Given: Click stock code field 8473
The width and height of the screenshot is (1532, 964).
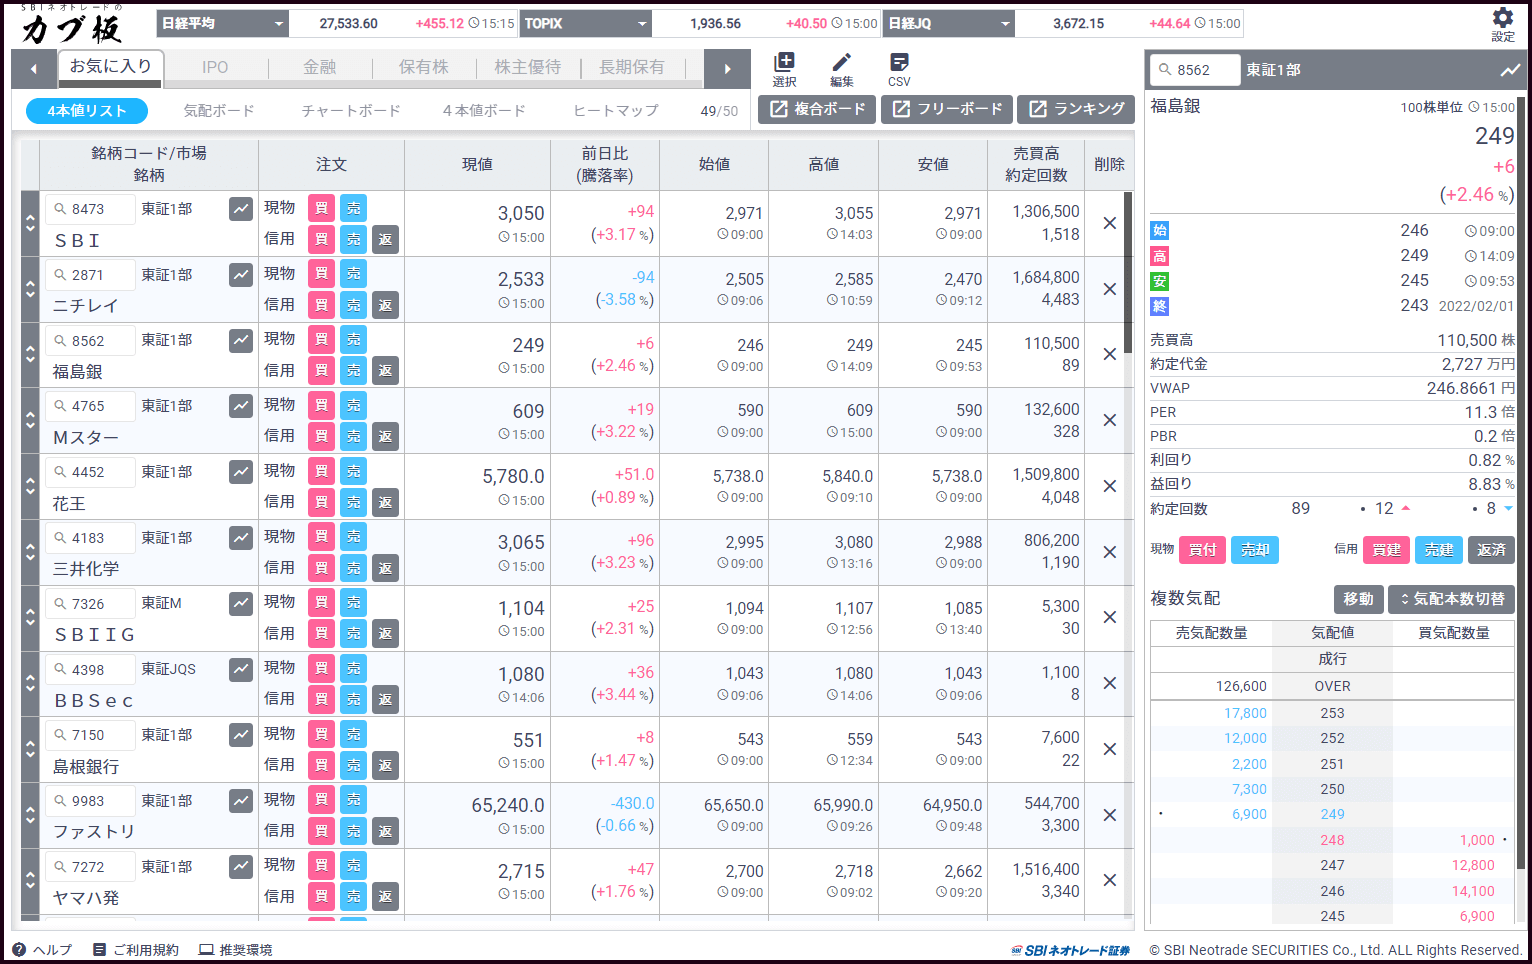Looking at the screenshot, I should pyautogui.click(x=90, y=209).
